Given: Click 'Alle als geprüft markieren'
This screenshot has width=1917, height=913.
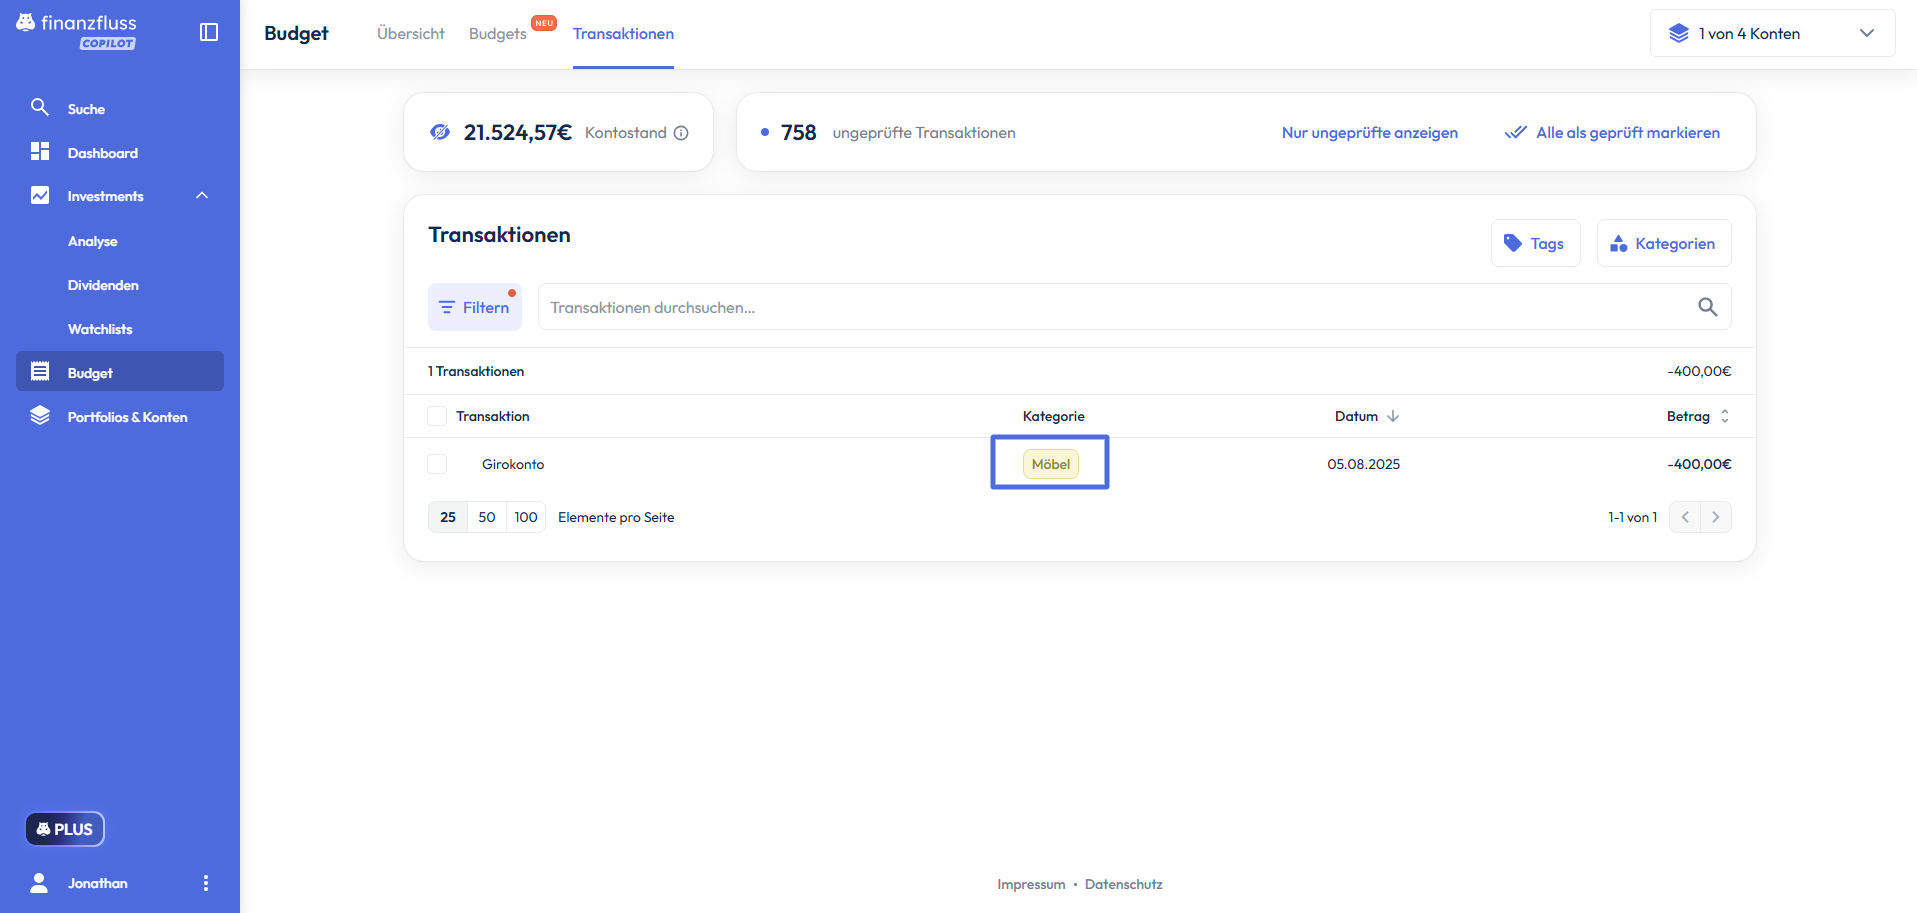Looking at the screenshot, I should click(x=1612, y=133).
